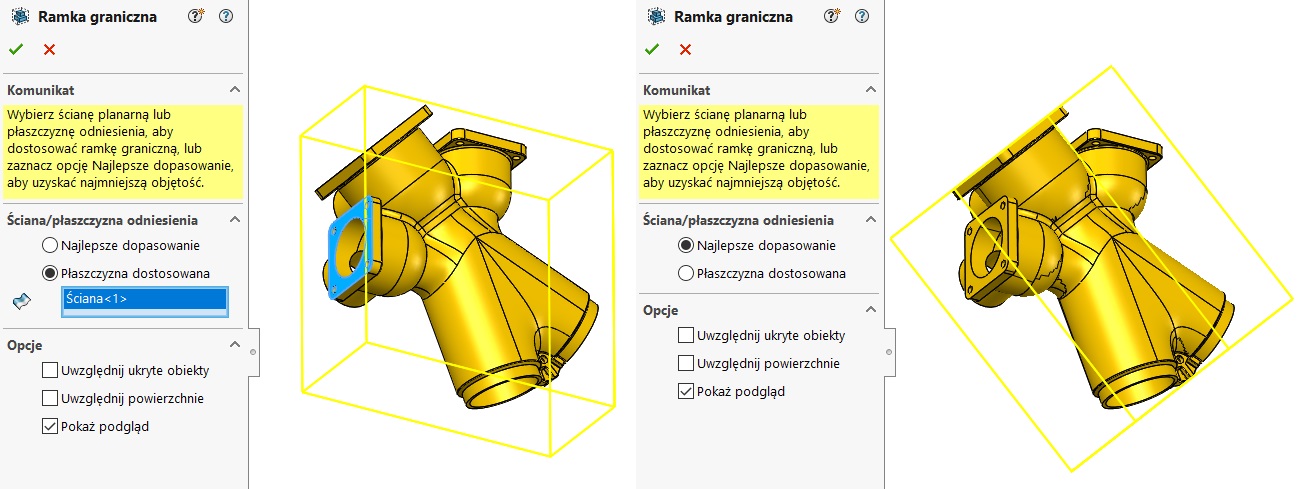
Task: Click the right panel collapse handle
Action: tap(889, 352)
